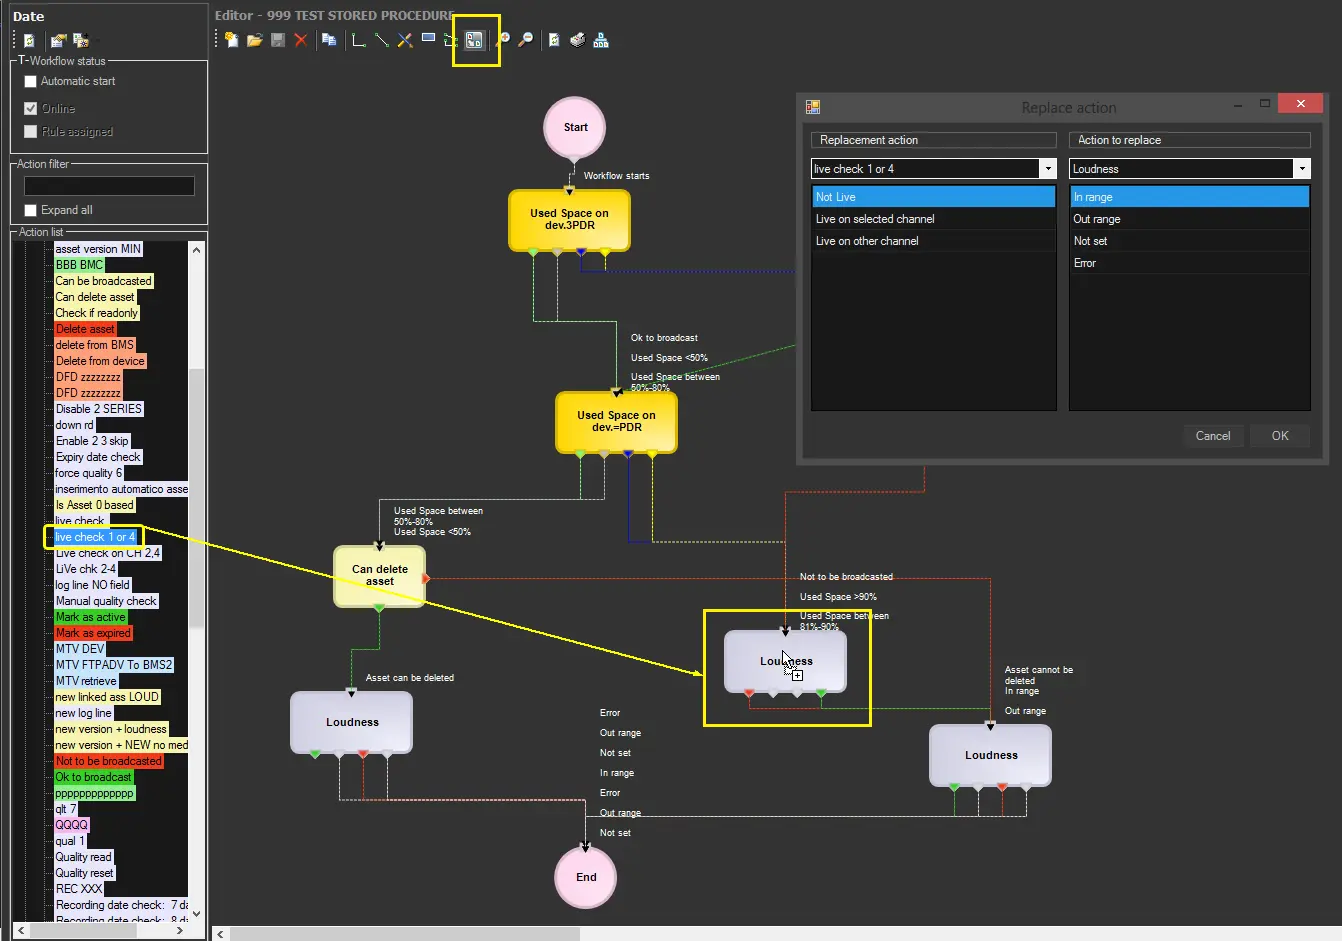Click the new workflow toolbar icon
This screenshot has width=1342, height=941.
pyautogui.click(x=232, y=40)
